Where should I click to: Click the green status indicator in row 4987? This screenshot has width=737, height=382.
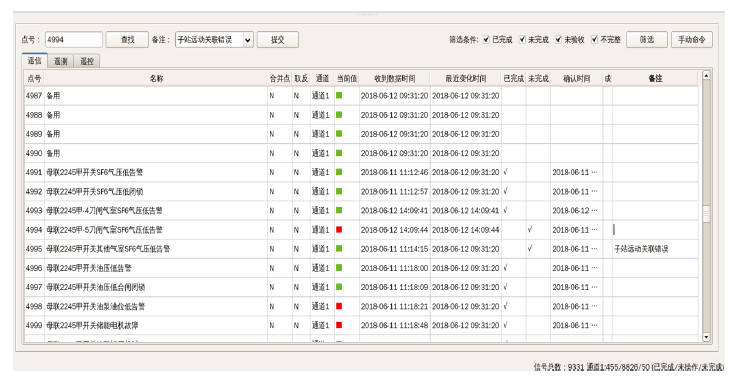point(339,95)
